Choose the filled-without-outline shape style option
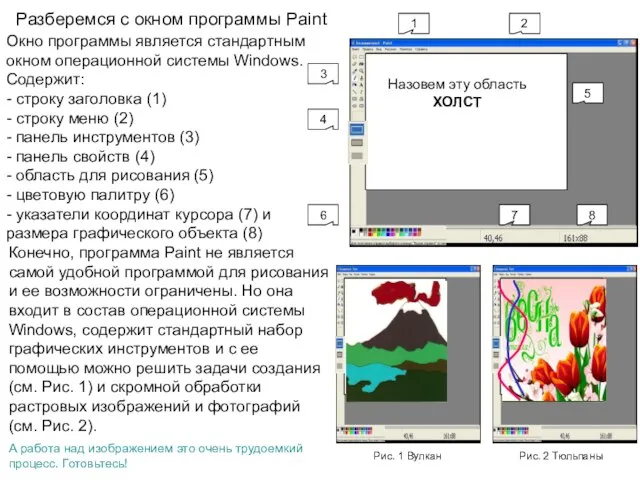This screenshot has width=640, height=480. coord(357,156)
